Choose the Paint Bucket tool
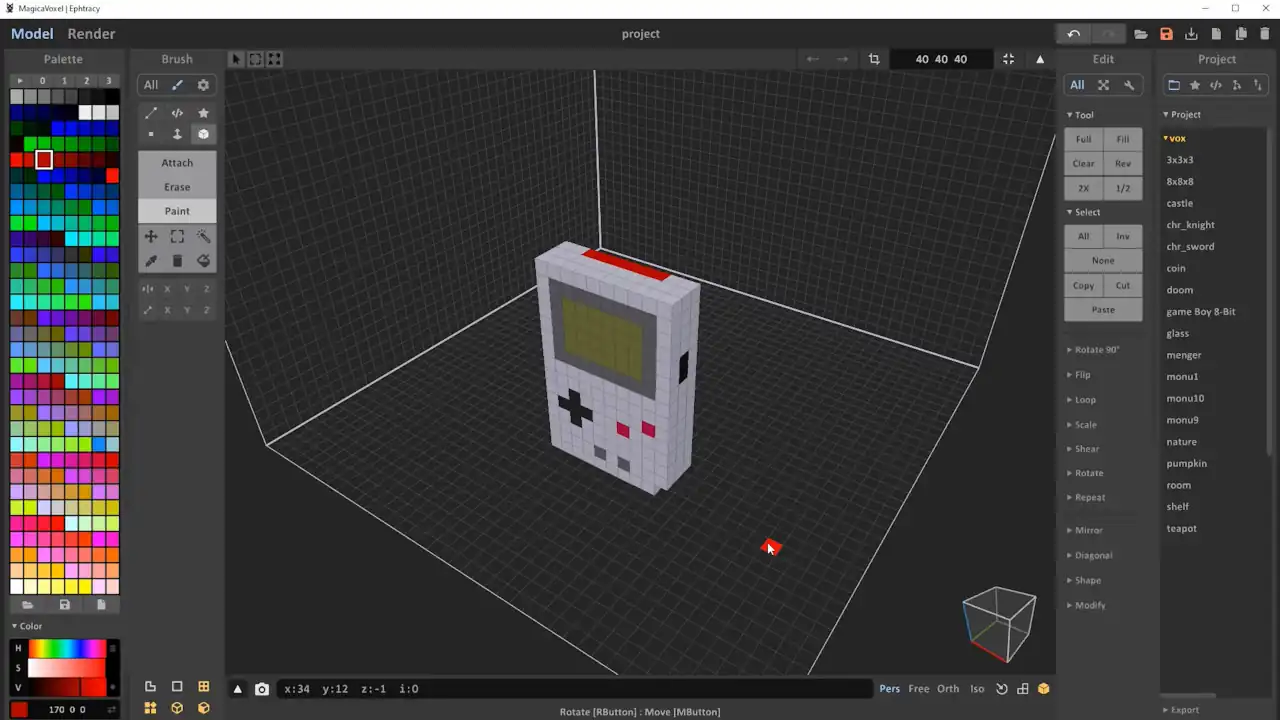The image size is (1280, 720). [x=203, y=261]
